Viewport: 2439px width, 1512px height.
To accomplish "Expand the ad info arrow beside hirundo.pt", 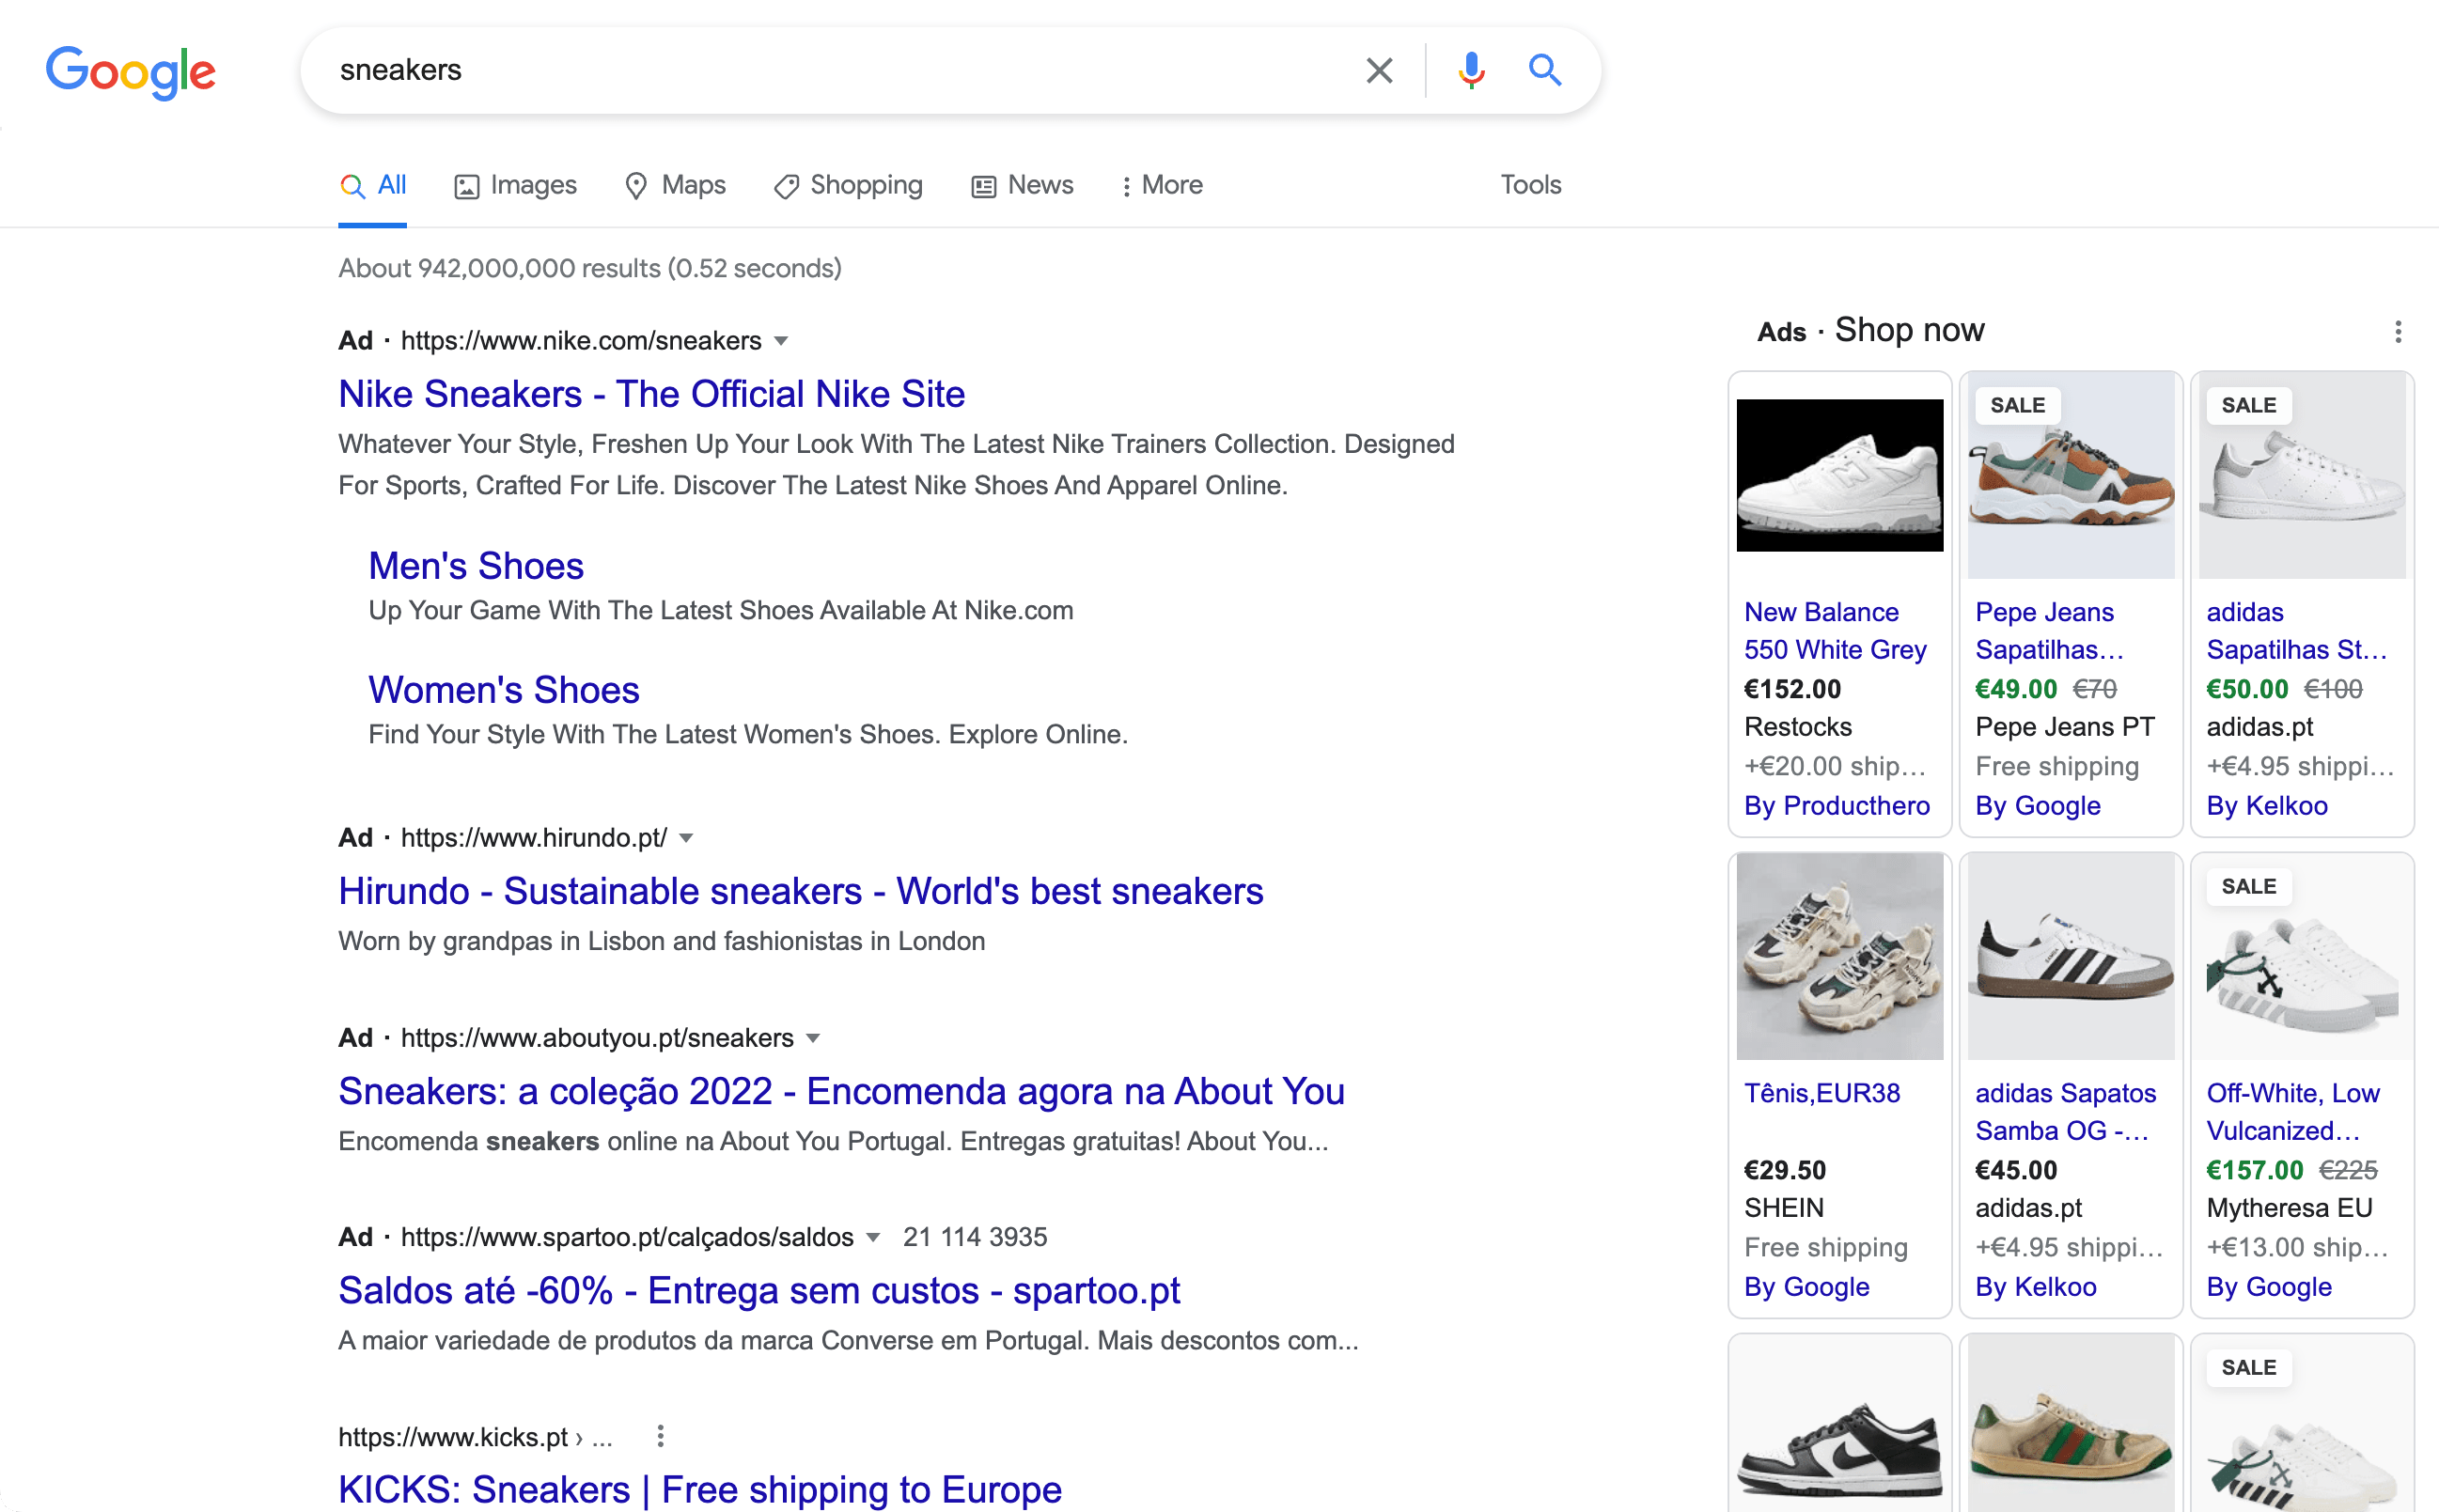I will [x=687, y=838].
